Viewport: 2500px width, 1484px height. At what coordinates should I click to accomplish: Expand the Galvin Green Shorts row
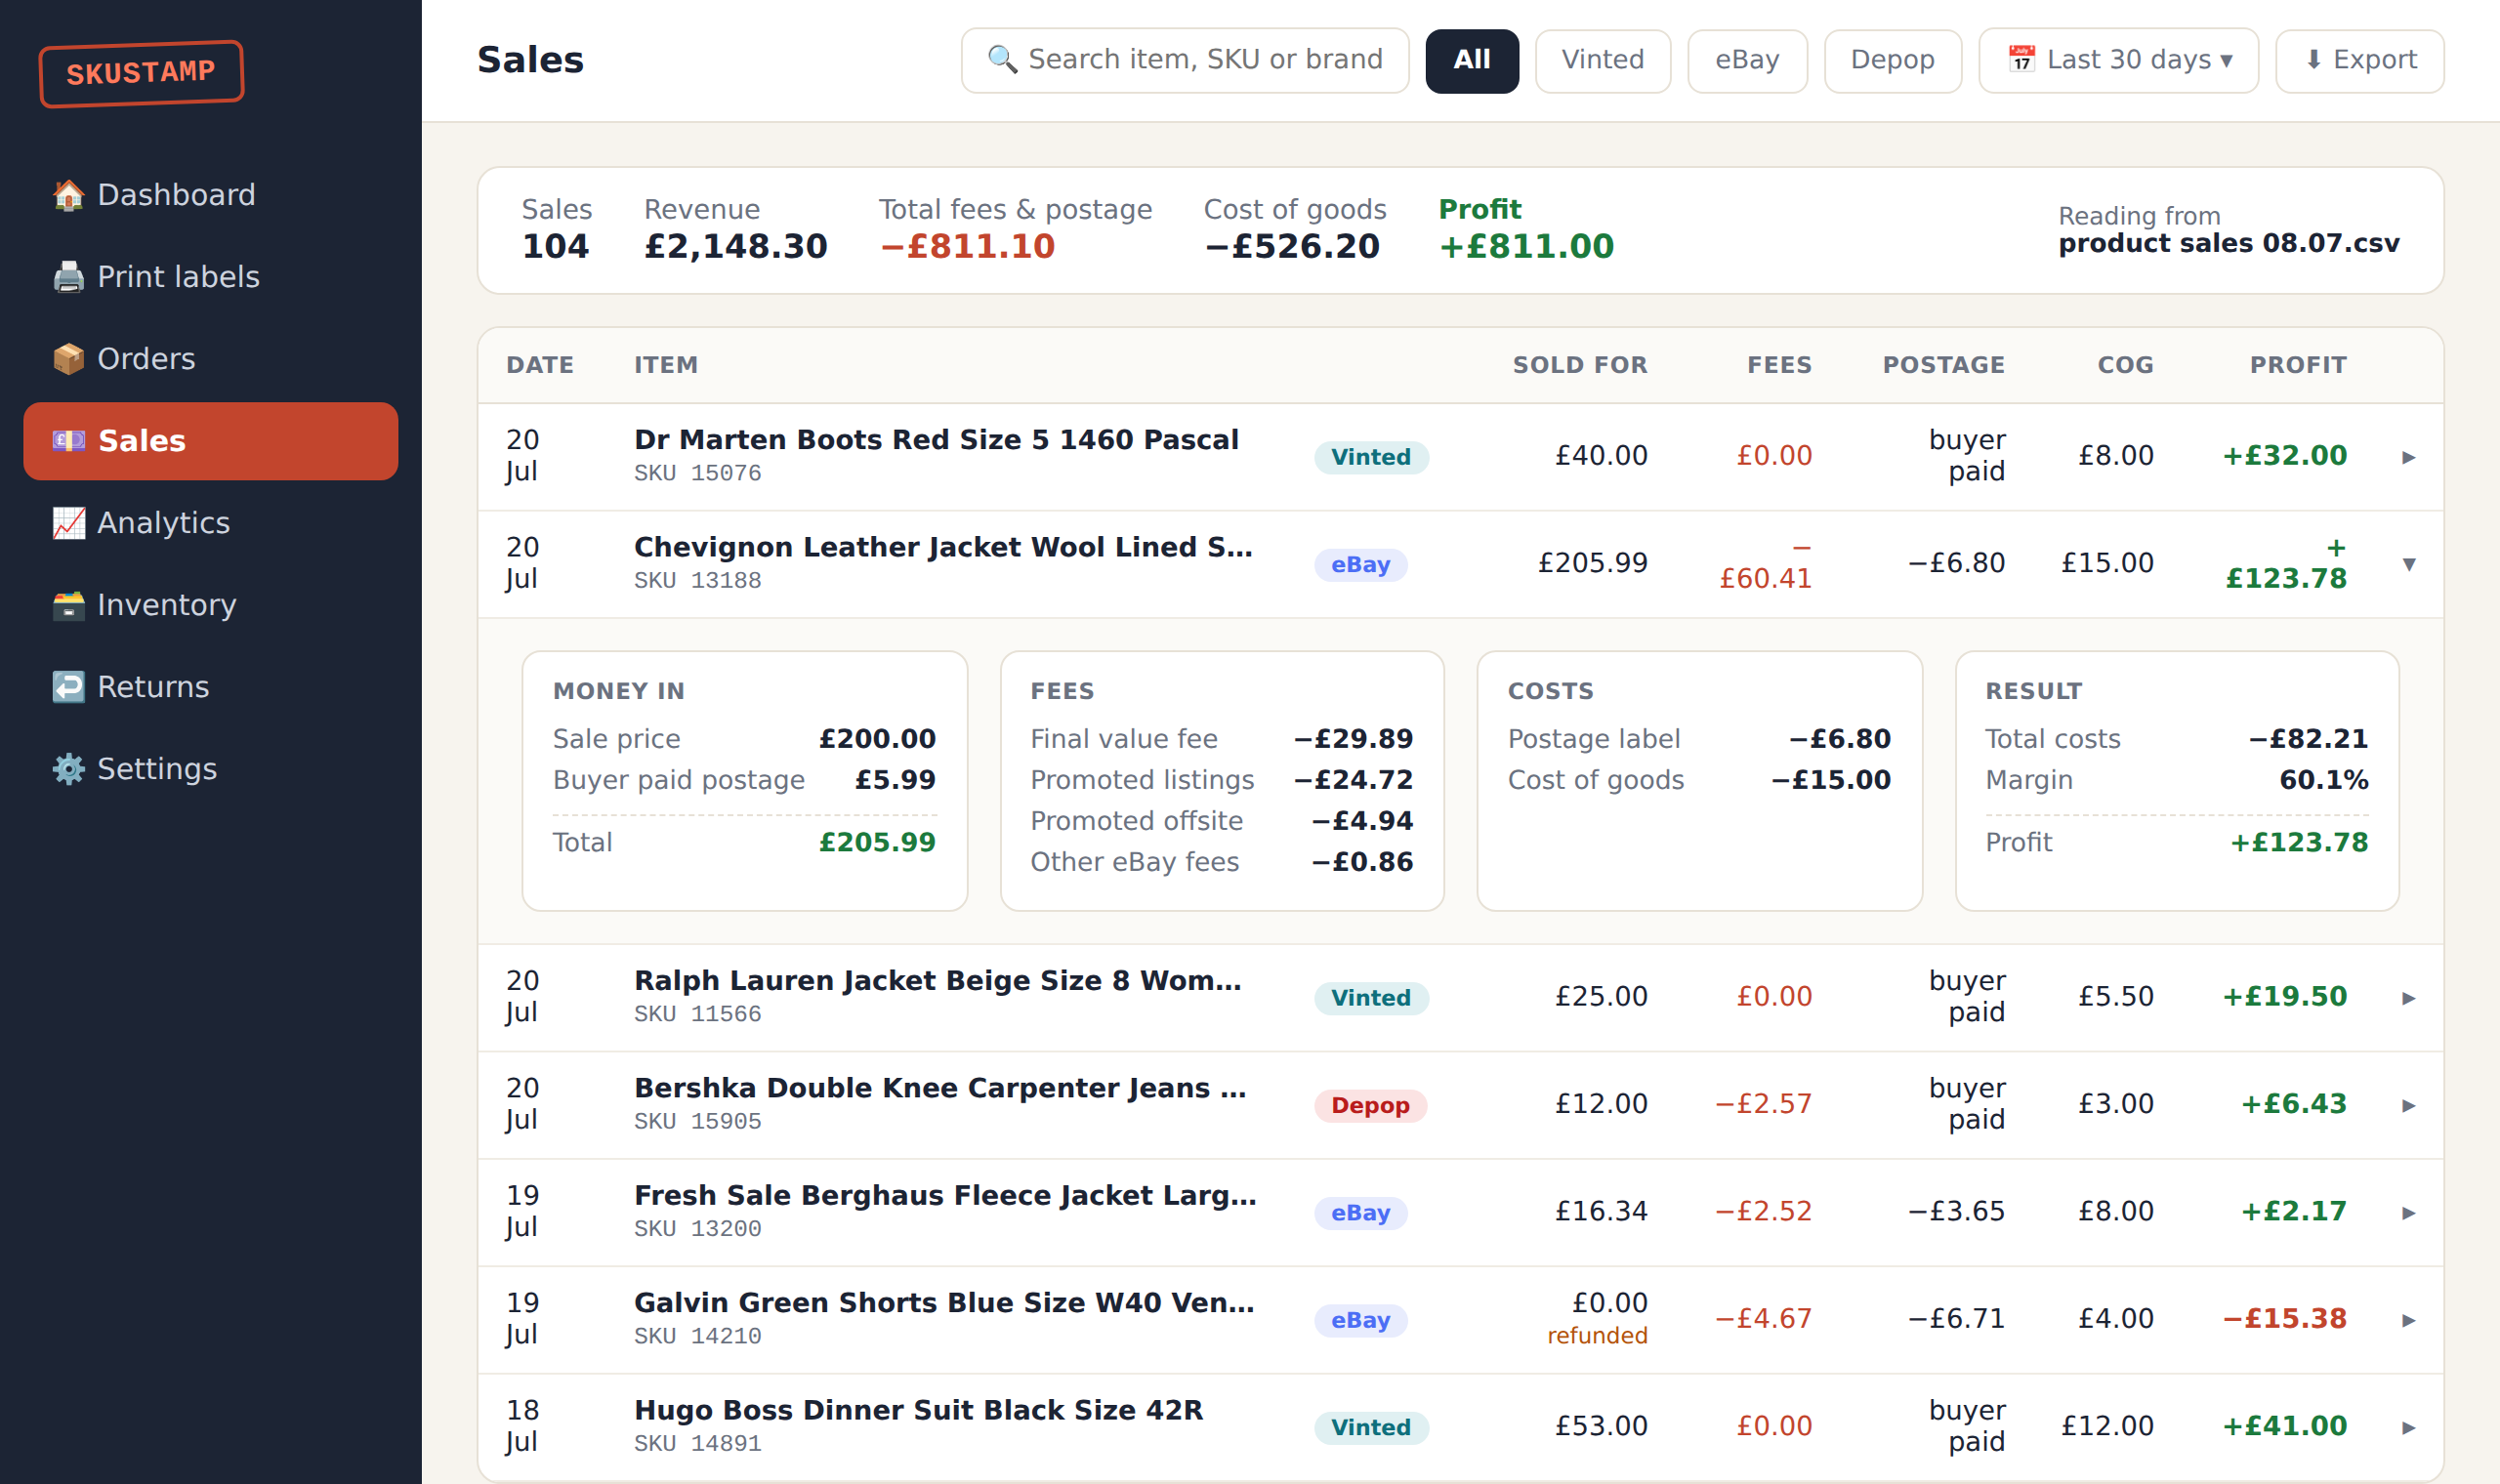coord(2409,1320)
